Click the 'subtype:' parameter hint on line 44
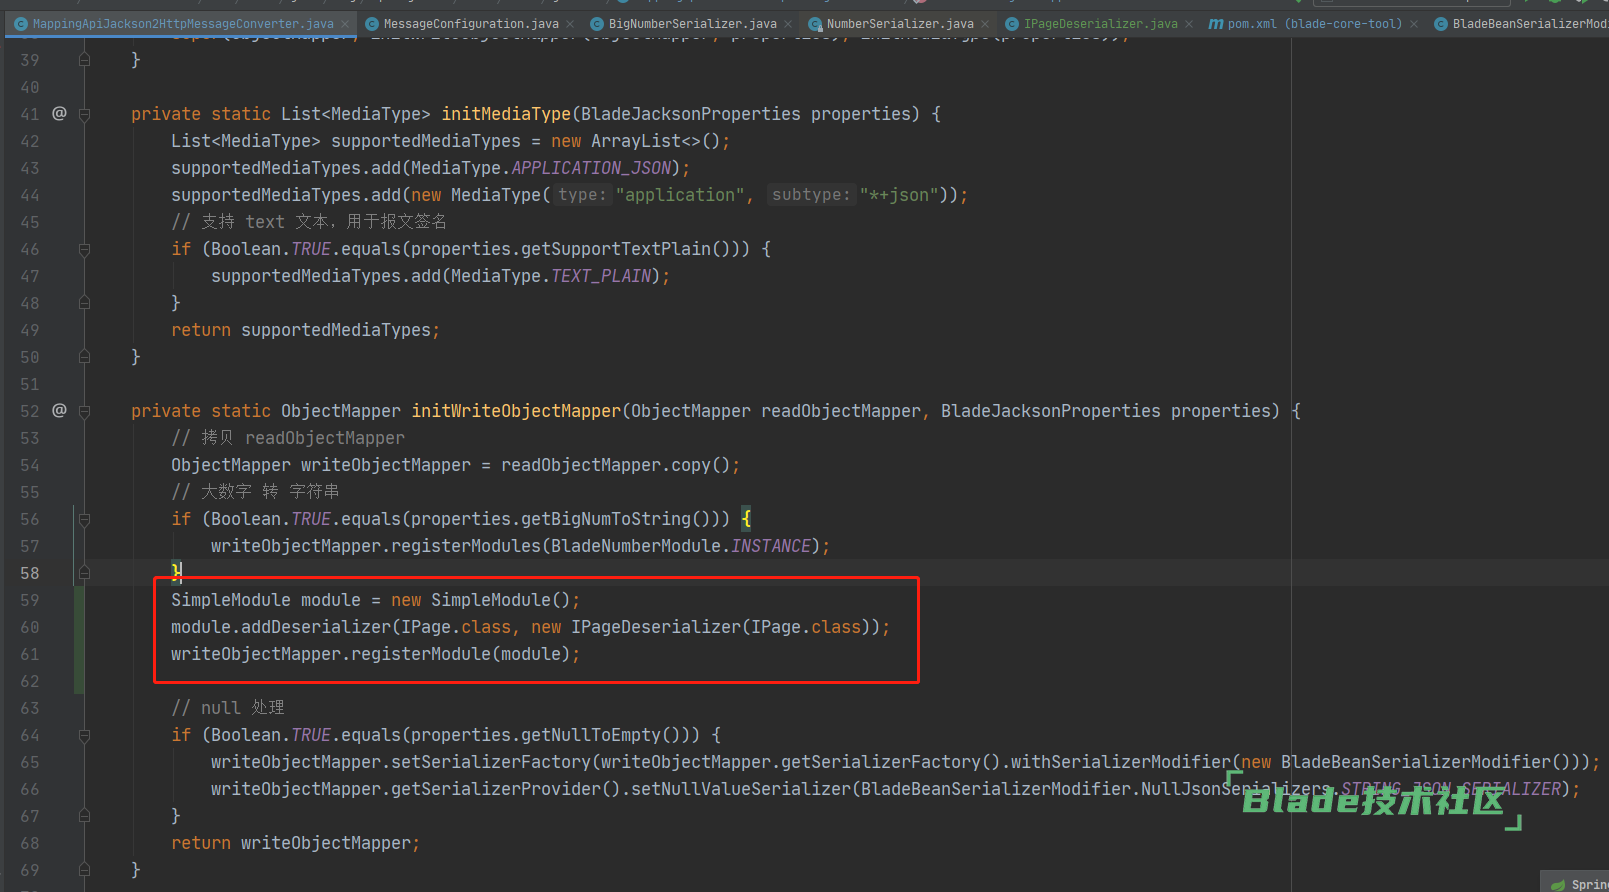Viewport: 1609px width, 892px height. pyautogui.click(x=810, y=195)
